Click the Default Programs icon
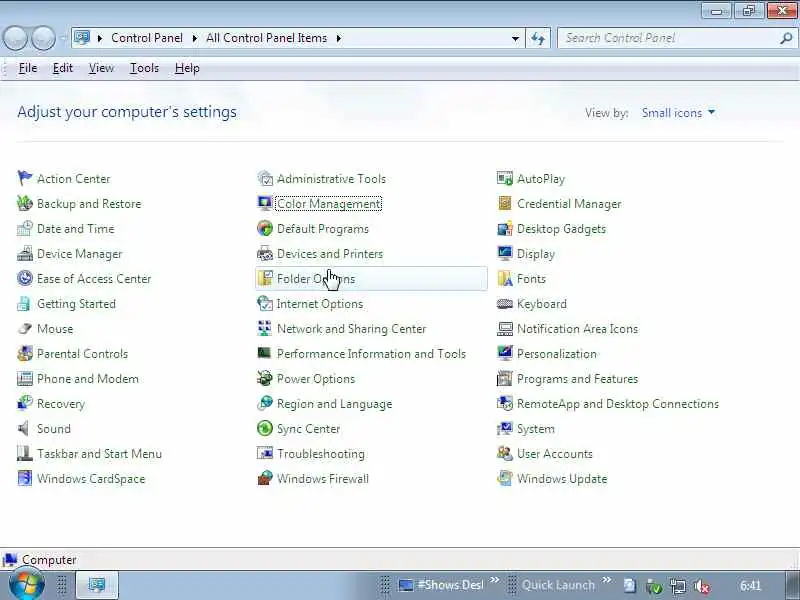 (x=265, y=228)
